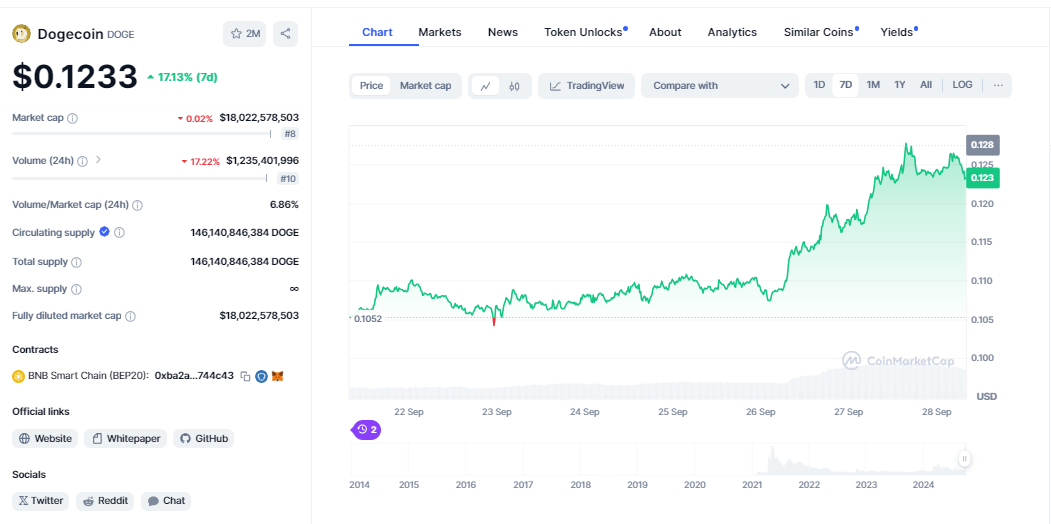Click the 0.128 price label on axis
This screenshot has width=1051, height=524.
pos(983,145)
